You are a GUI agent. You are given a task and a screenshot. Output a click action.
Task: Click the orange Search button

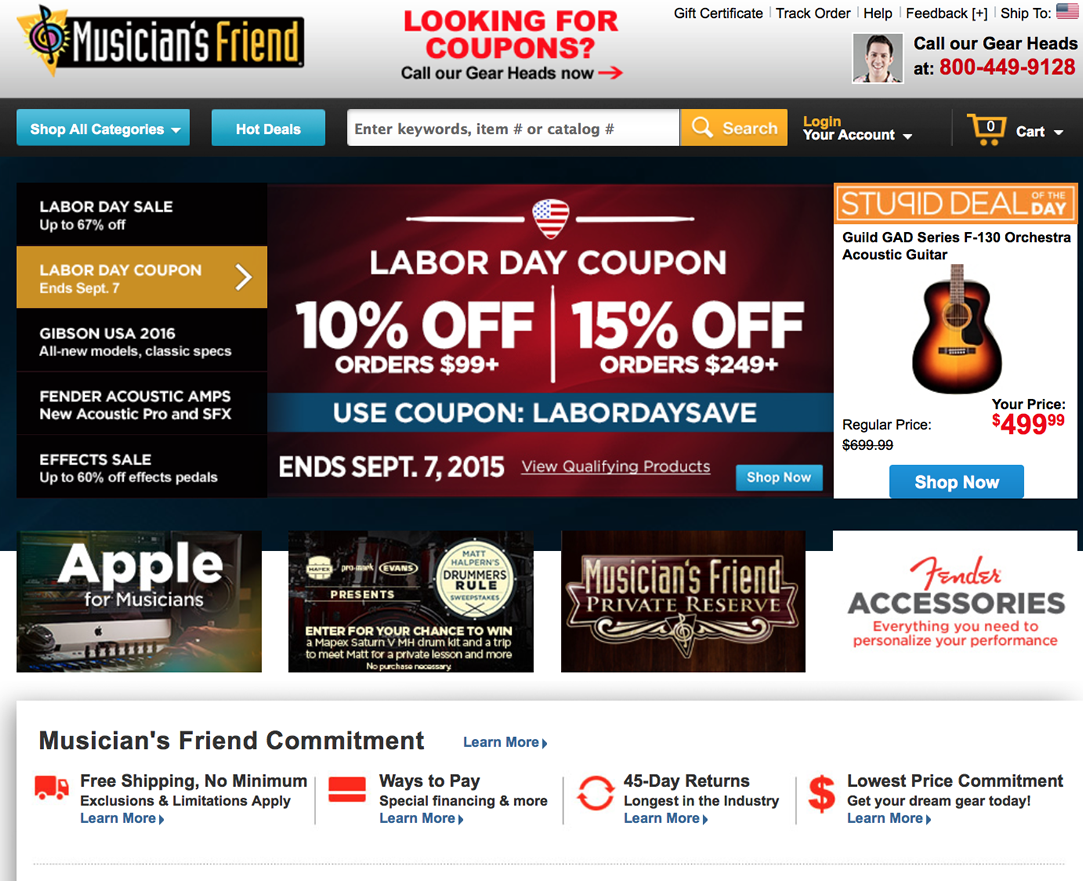(734, 128)
